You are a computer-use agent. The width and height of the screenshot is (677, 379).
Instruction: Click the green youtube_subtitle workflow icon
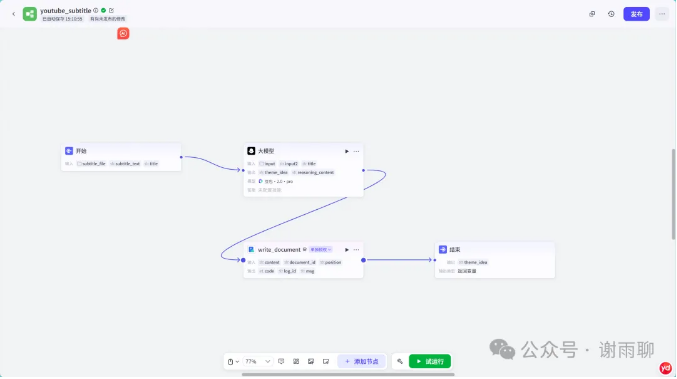[30, 14]
